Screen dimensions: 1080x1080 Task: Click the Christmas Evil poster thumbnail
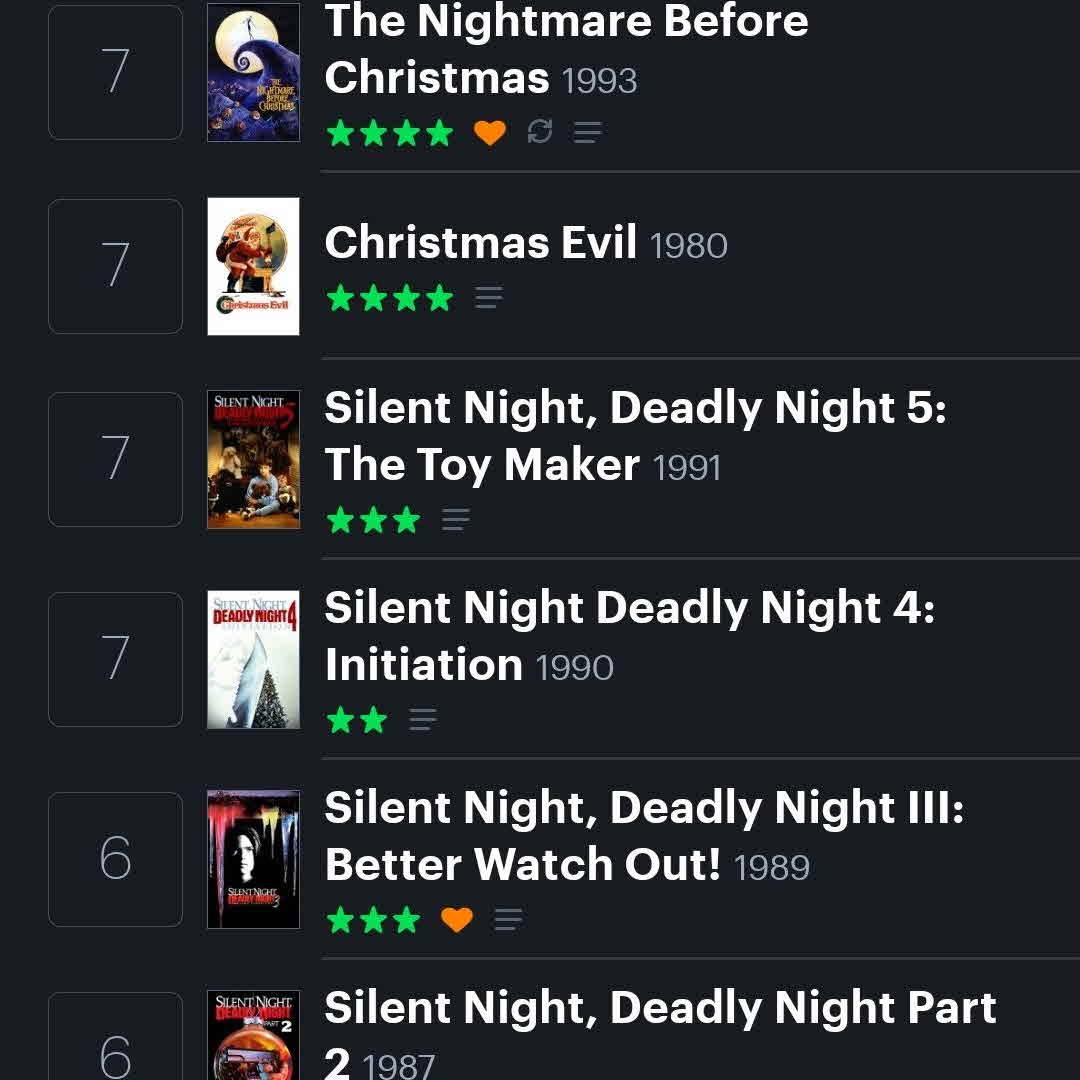pyautogui.click(x=253, y=267)
